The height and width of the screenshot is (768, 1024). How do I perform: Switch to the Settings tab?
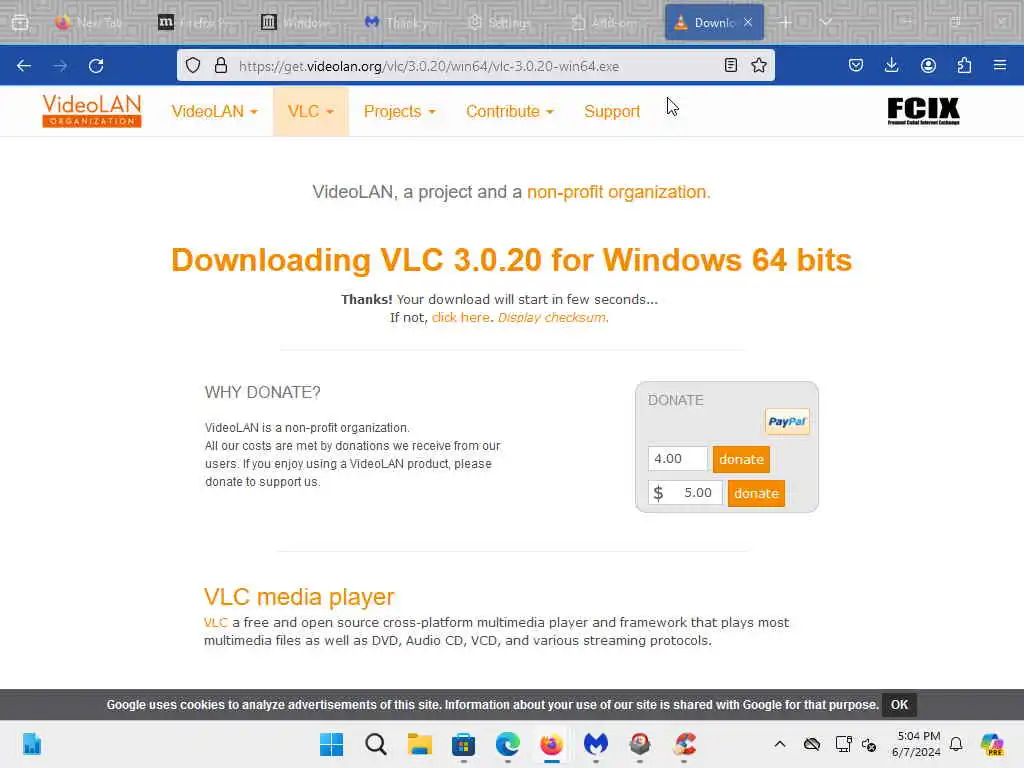click(x=501, y=22)
